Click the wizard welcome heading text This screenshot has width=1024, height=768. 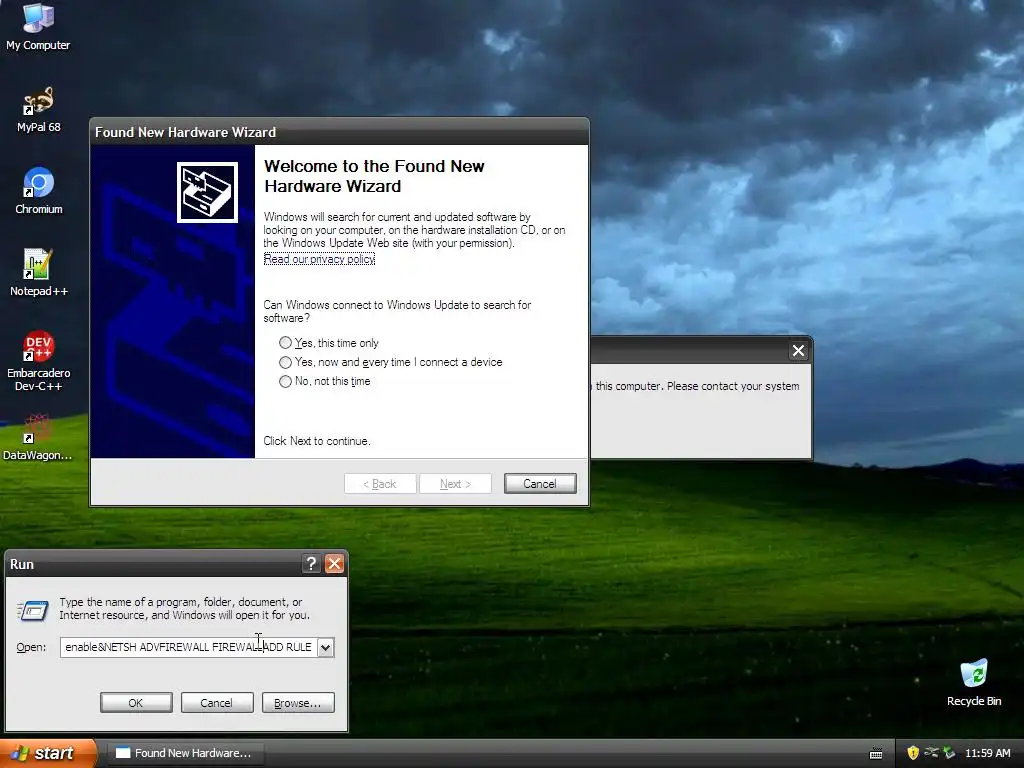coord(374,176)
